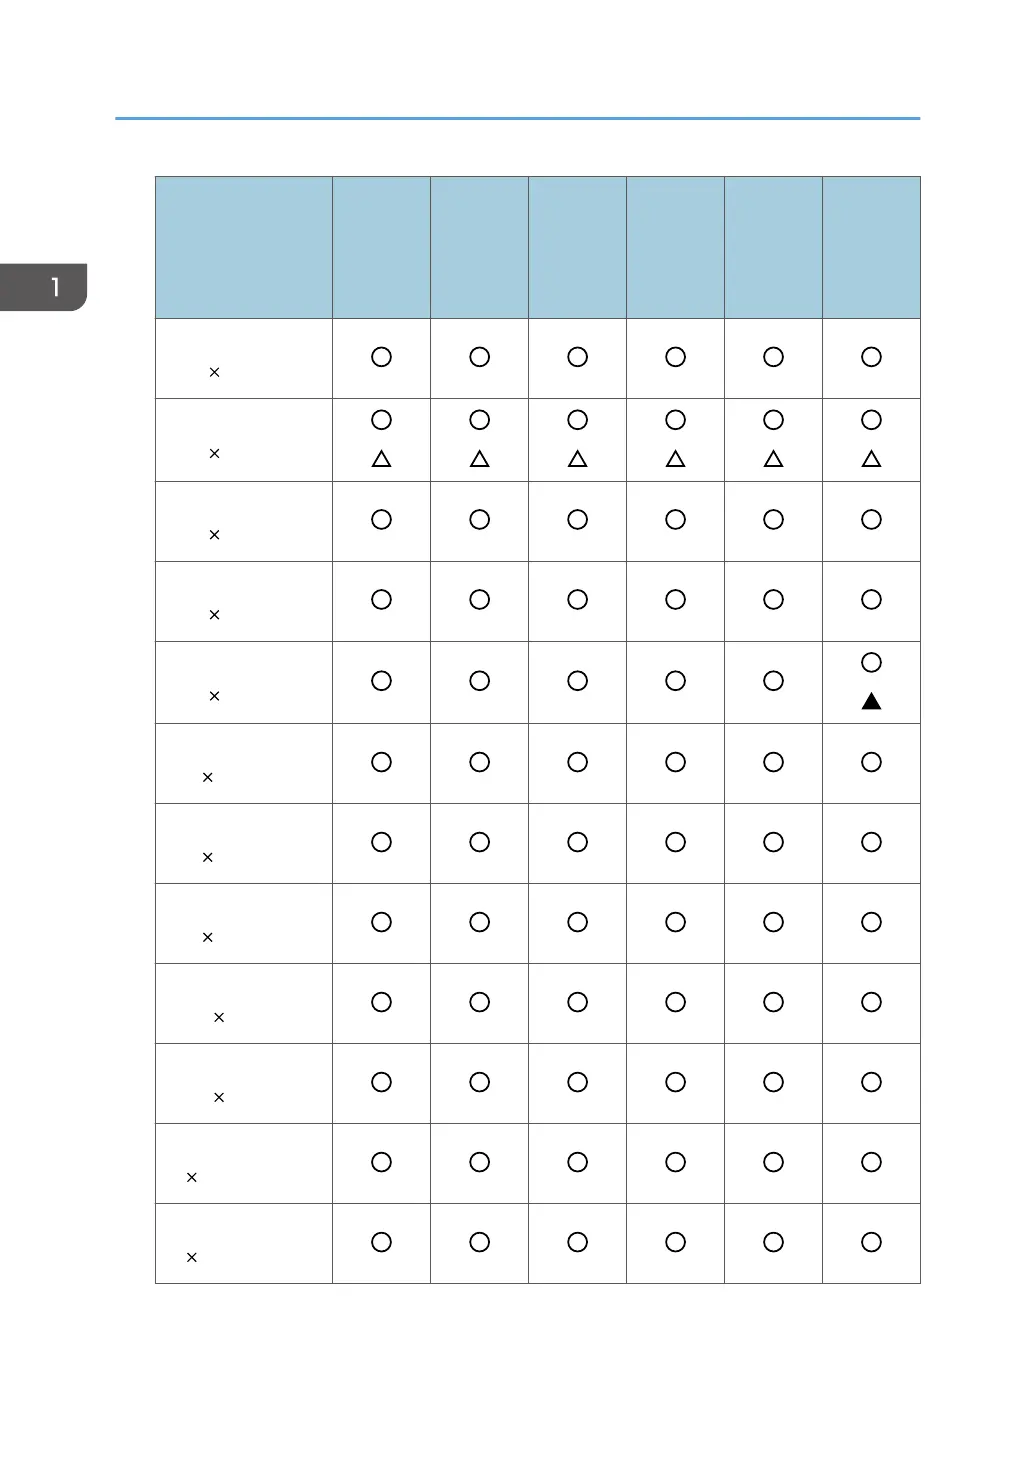The image size is (1036, 1470).
Task: Click the hollow triangle in the first data column
Action: (x=381, y=459)
